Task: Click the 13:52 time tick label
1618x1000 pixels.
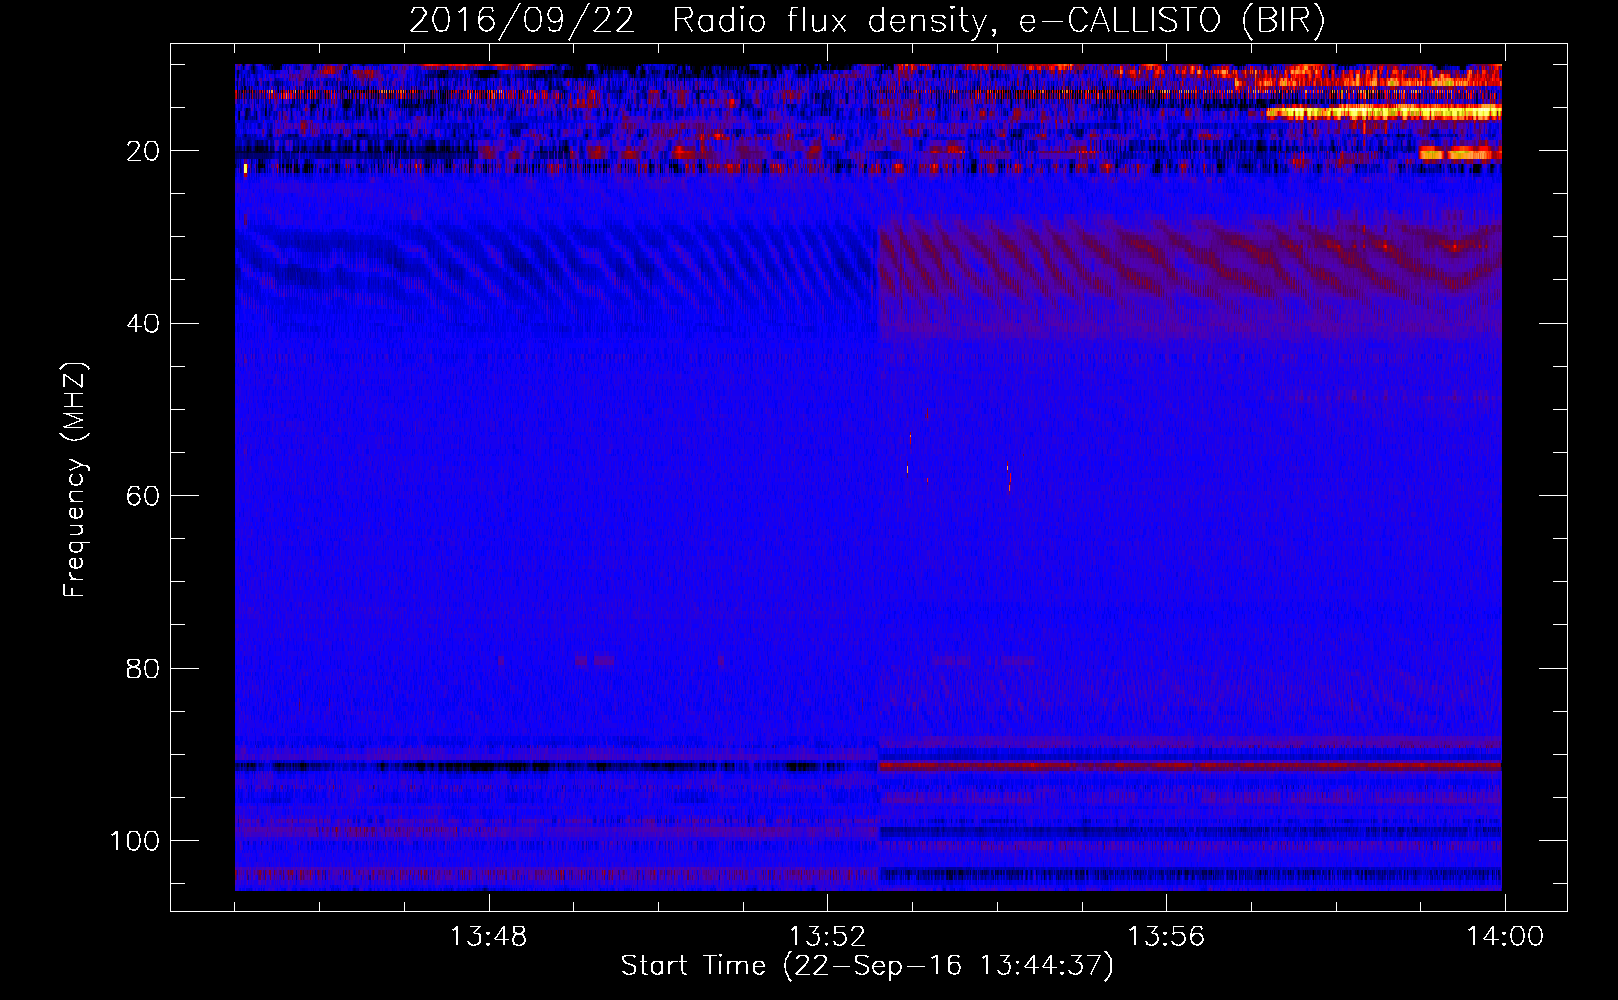Action: (827, 937)
